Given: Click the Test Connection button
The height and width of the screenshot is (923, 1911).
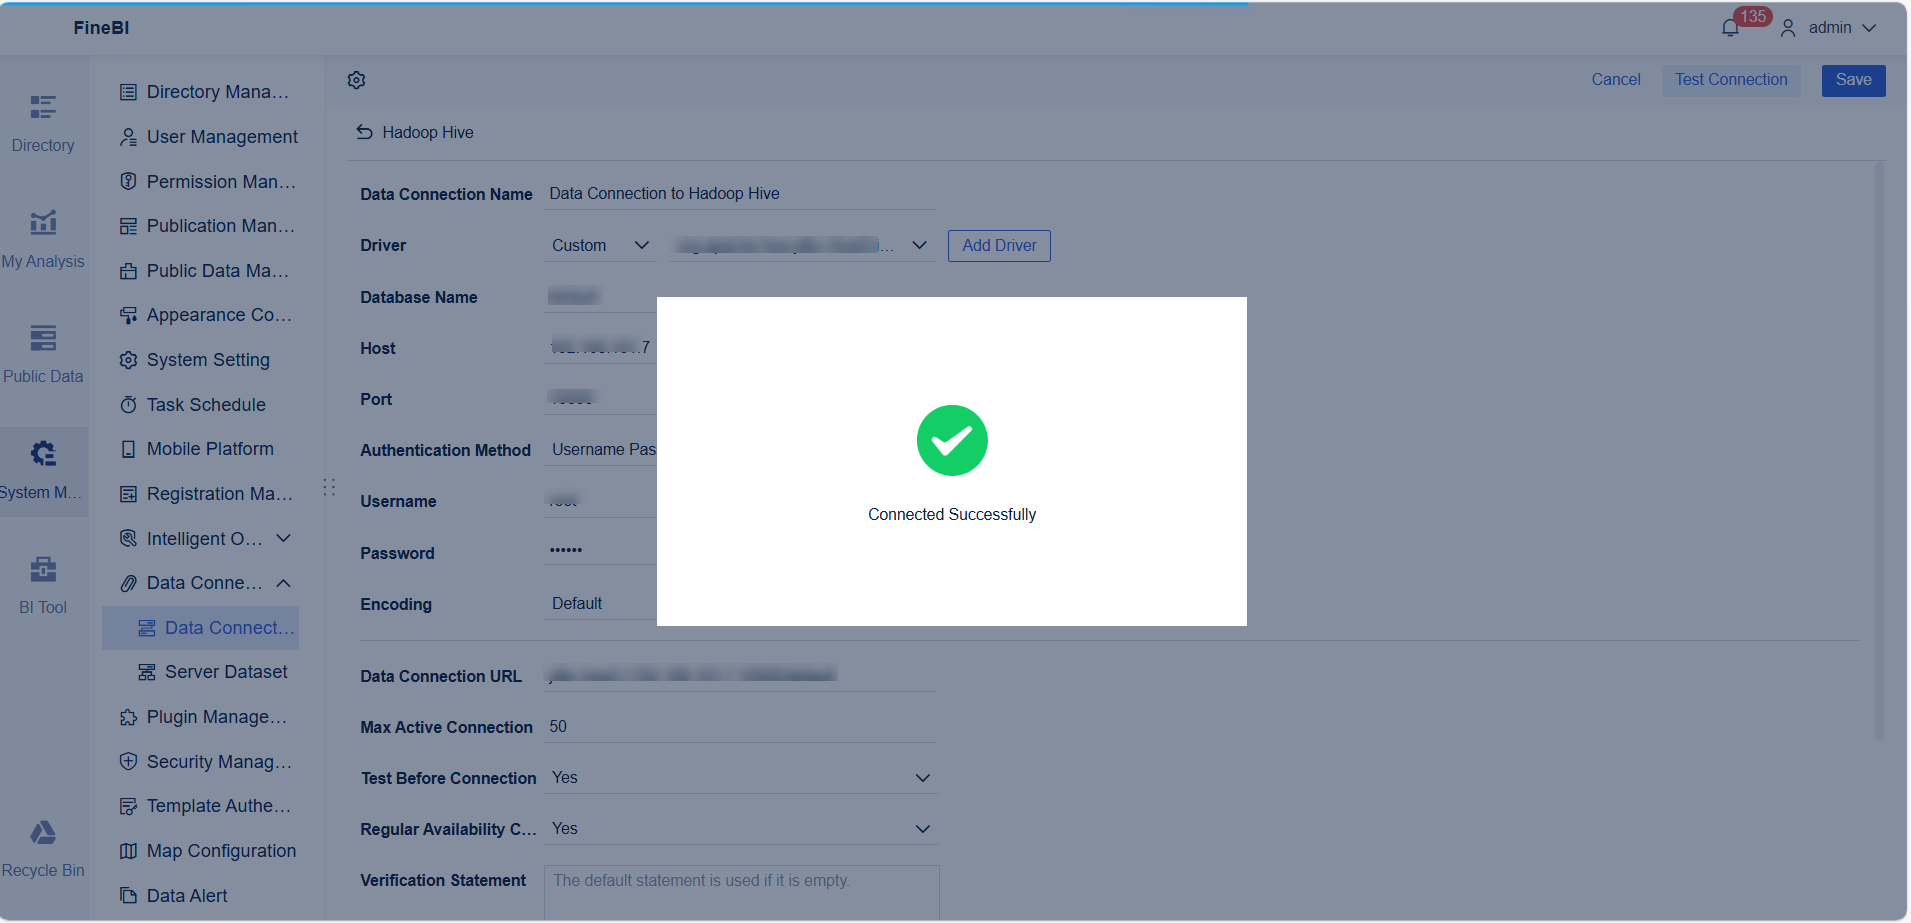Looking at the screenshot, I should 1731,80.
